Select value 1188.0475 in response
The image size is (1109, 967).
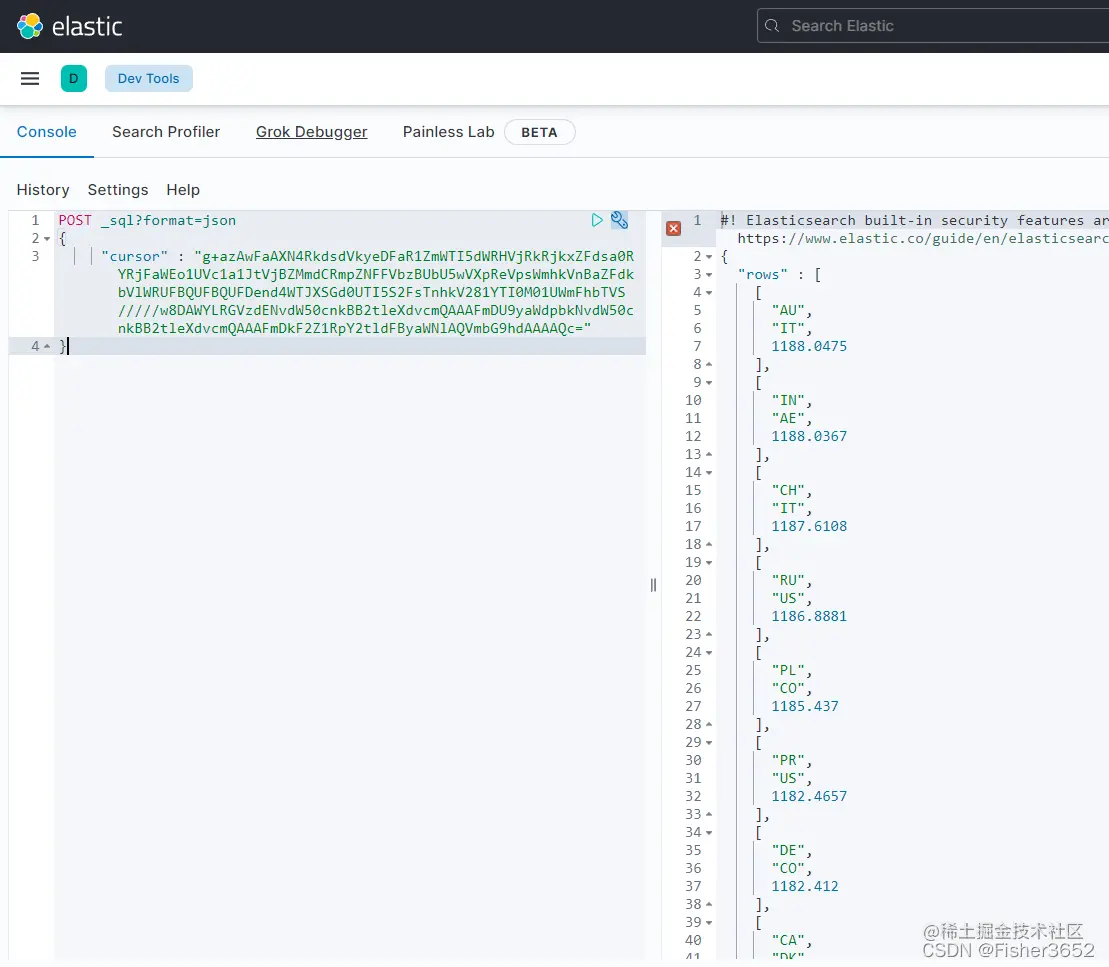tap(809, 347)
